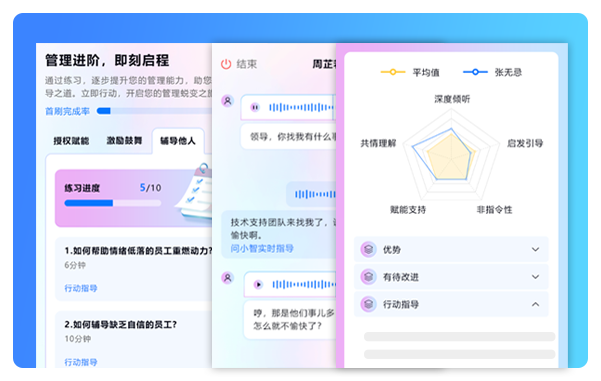This screenshot has width=601, height=381.
Task: Click the lower user avatar in chat
Action: click(x=228, y=278)
